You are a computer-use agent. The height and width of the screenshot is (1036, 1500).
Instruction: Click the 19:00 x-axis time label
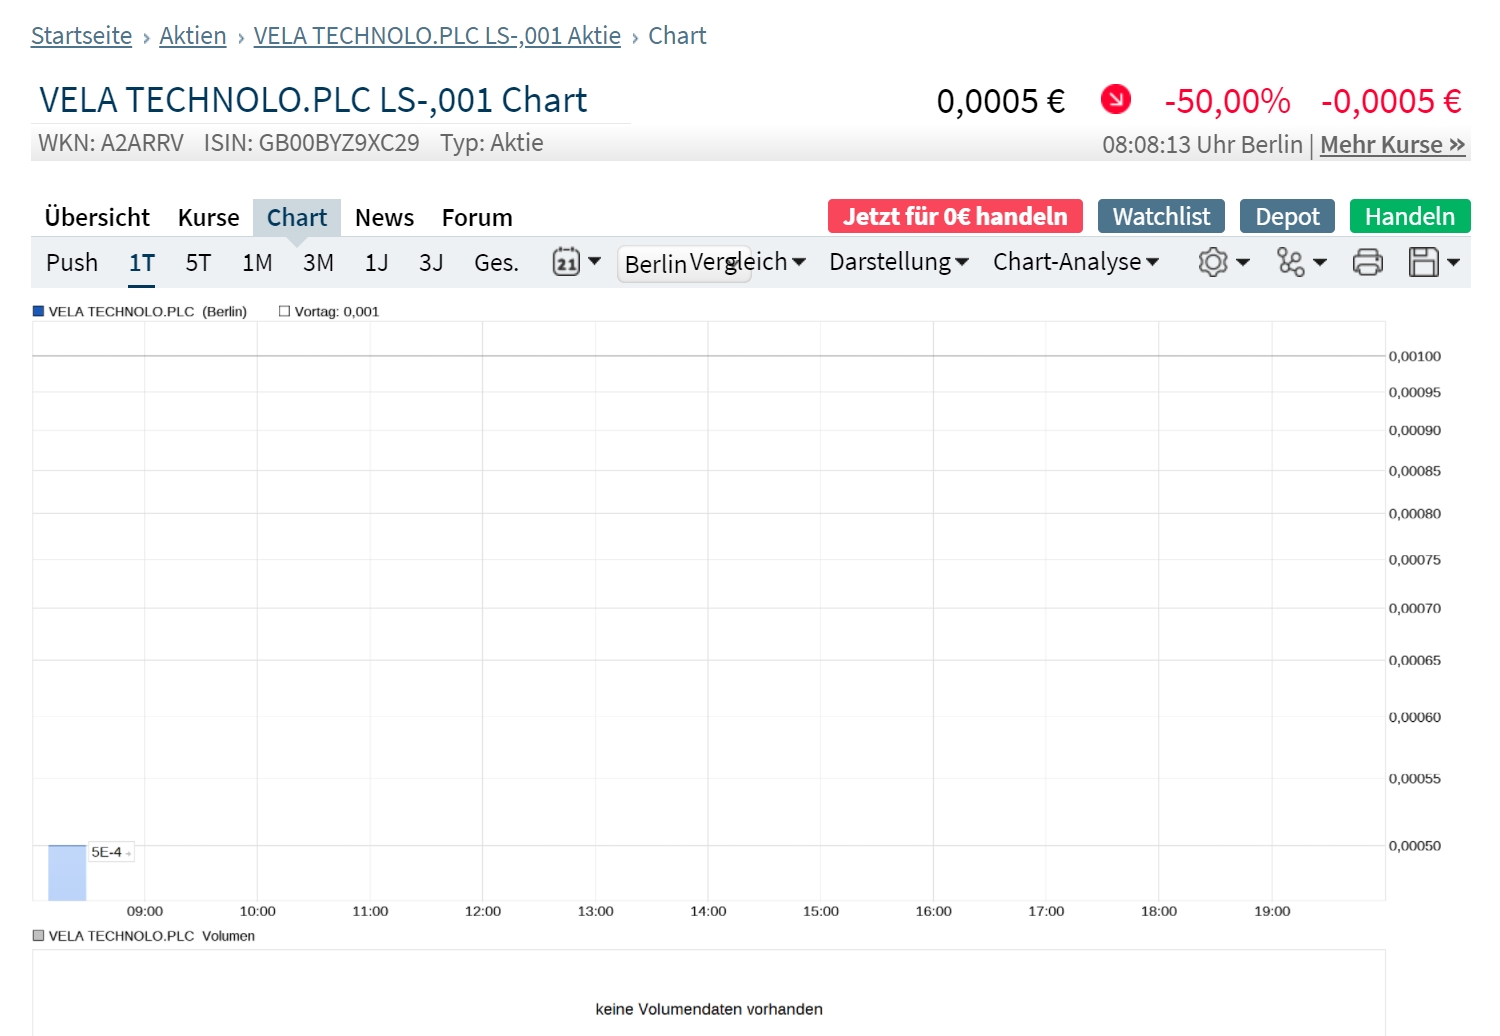click(x=1272, y=911)
